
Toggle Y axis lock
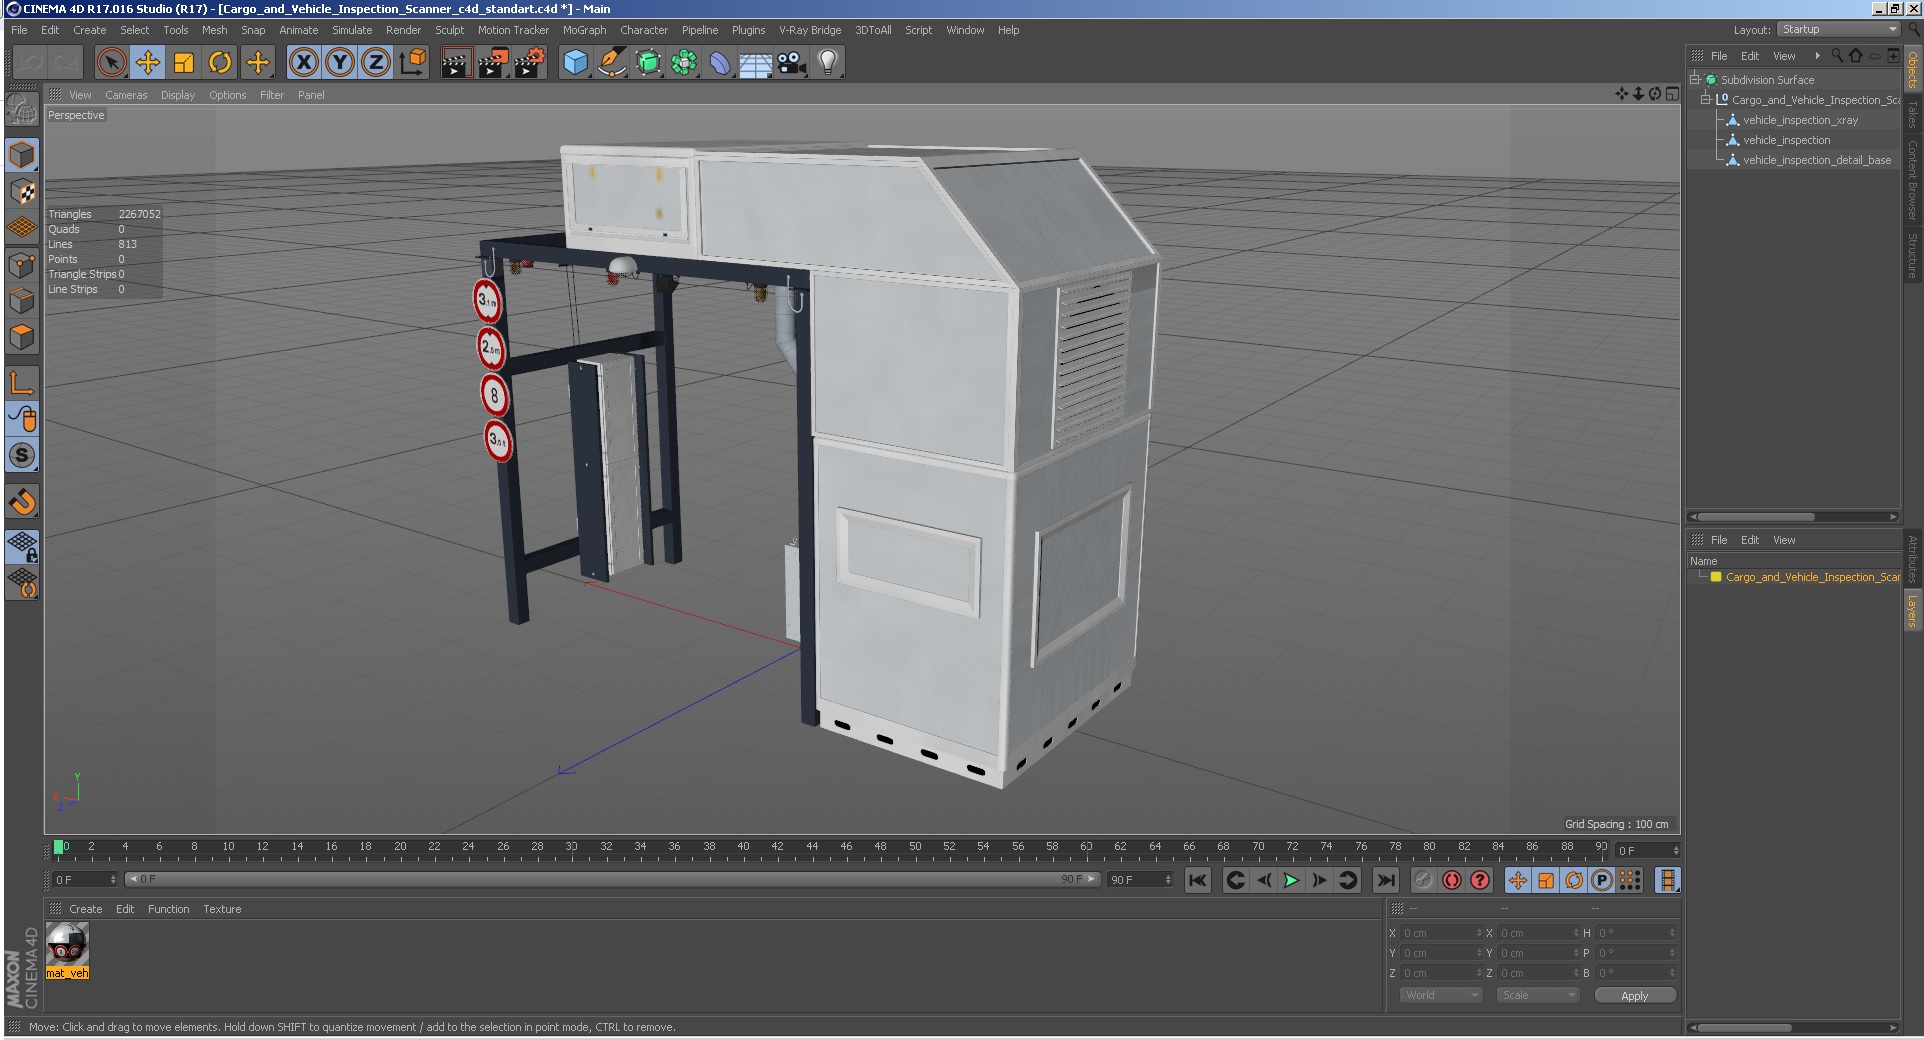click(x=339, y=63)
